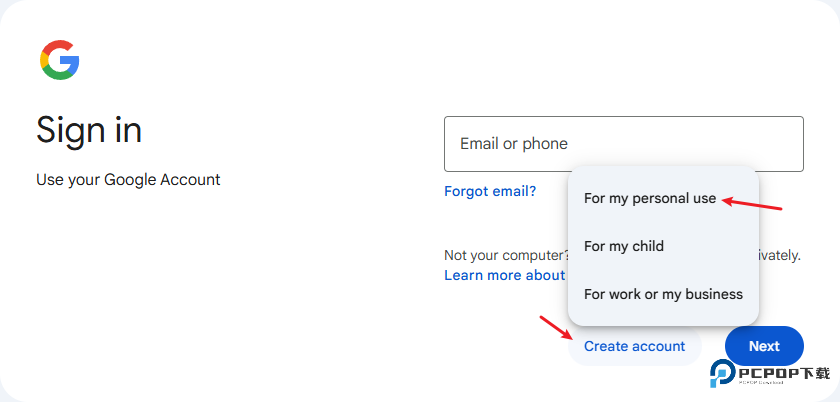Screen dimensions: 840x402
Task: Focus the Email or phone field
Action: click(623, 144)
